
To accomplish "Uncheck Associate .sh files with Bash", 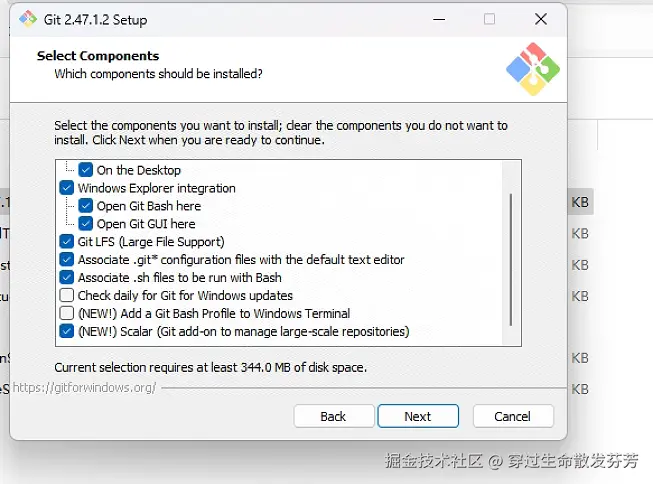I will [67, 278].
